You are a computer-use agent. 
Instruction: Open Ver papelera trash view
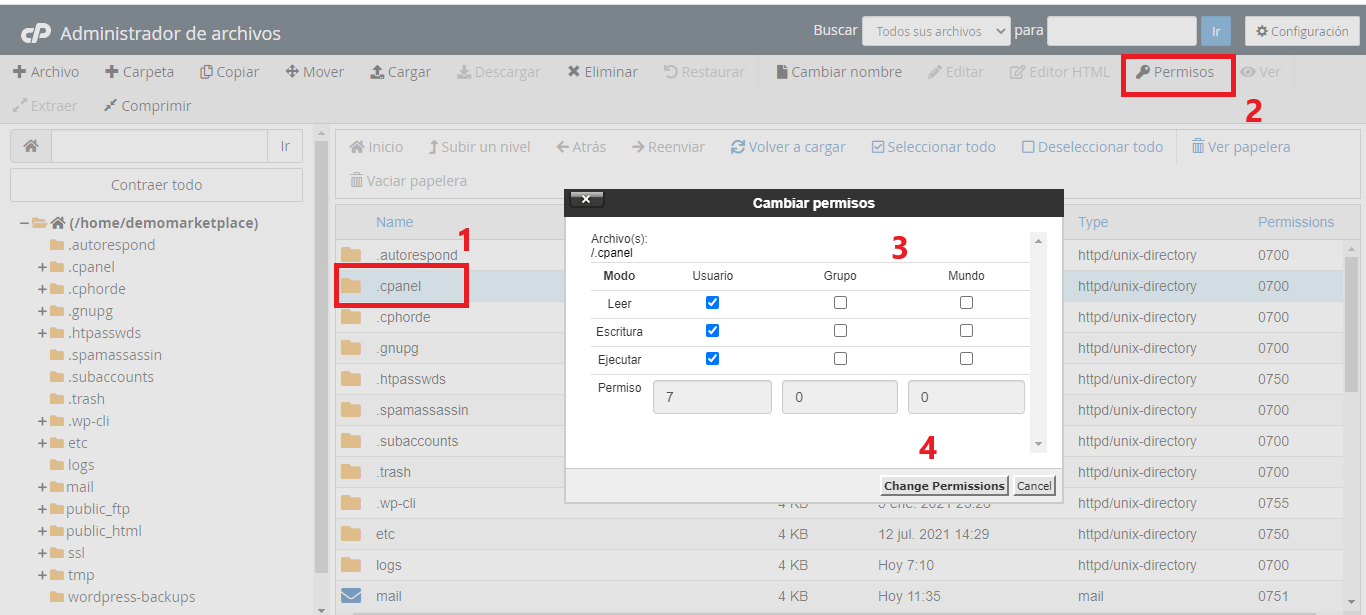tap(1240, 147)
